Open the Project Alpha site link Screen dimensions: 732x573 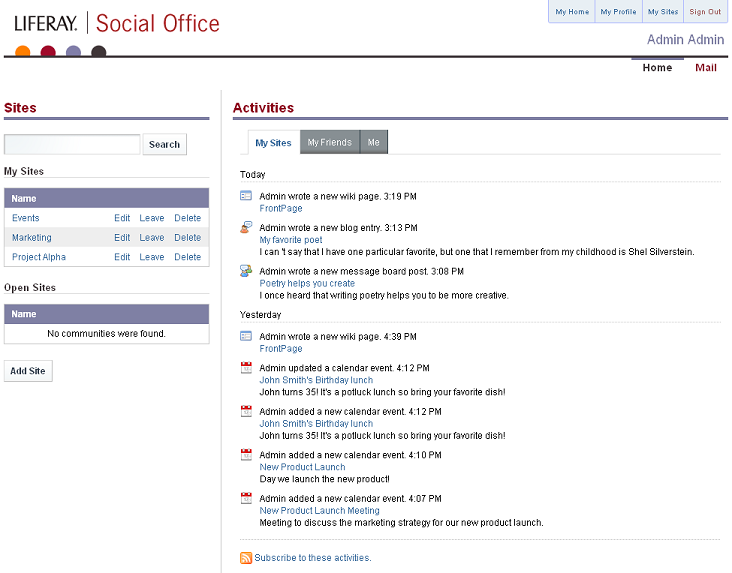click(x=38, y=257)
